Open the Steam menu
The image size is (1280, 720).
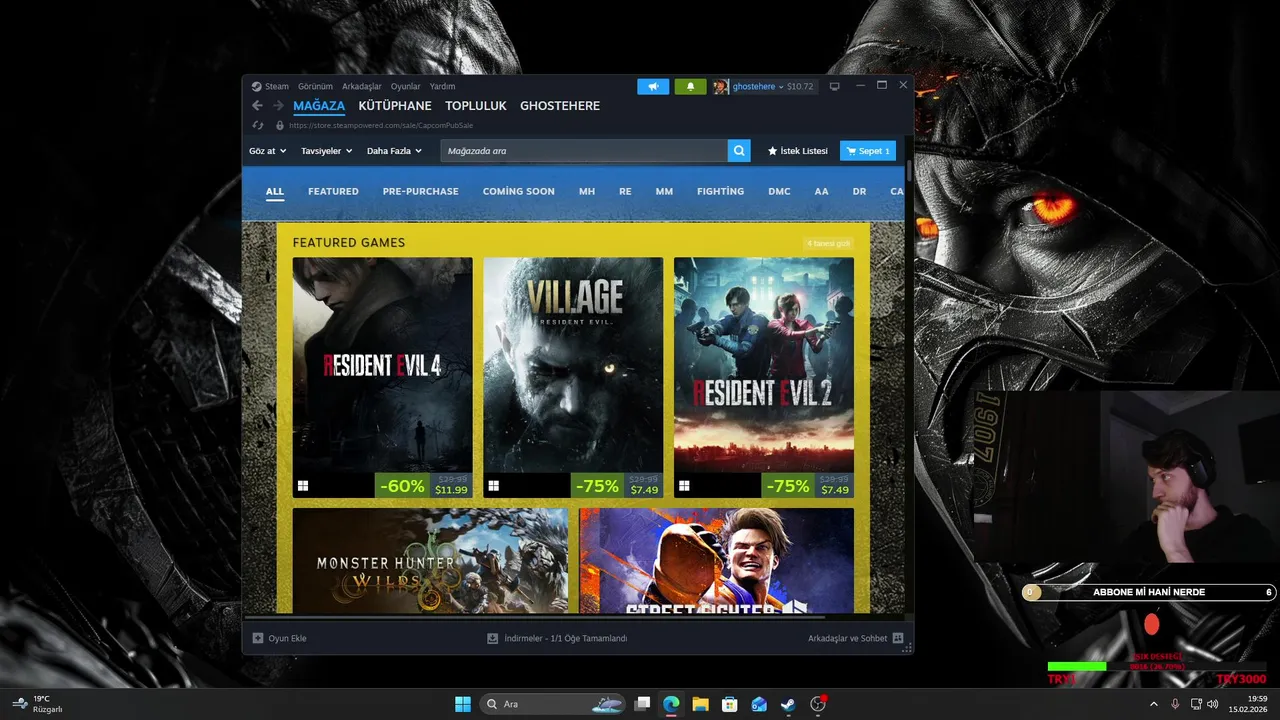(x=276, y=87)
